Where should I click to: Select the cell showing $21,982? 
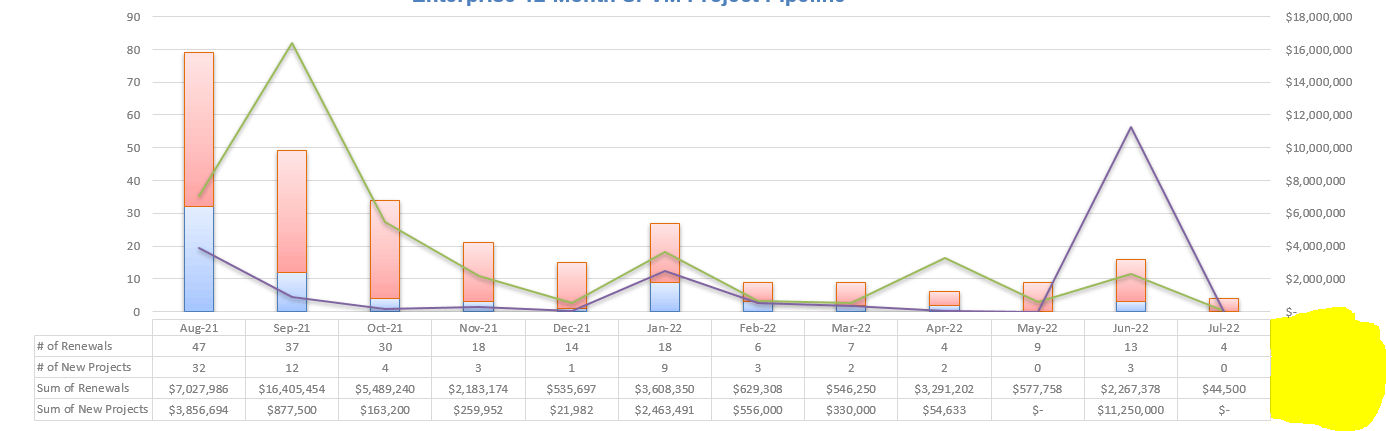pyautogui.click(x=572, y=409)
